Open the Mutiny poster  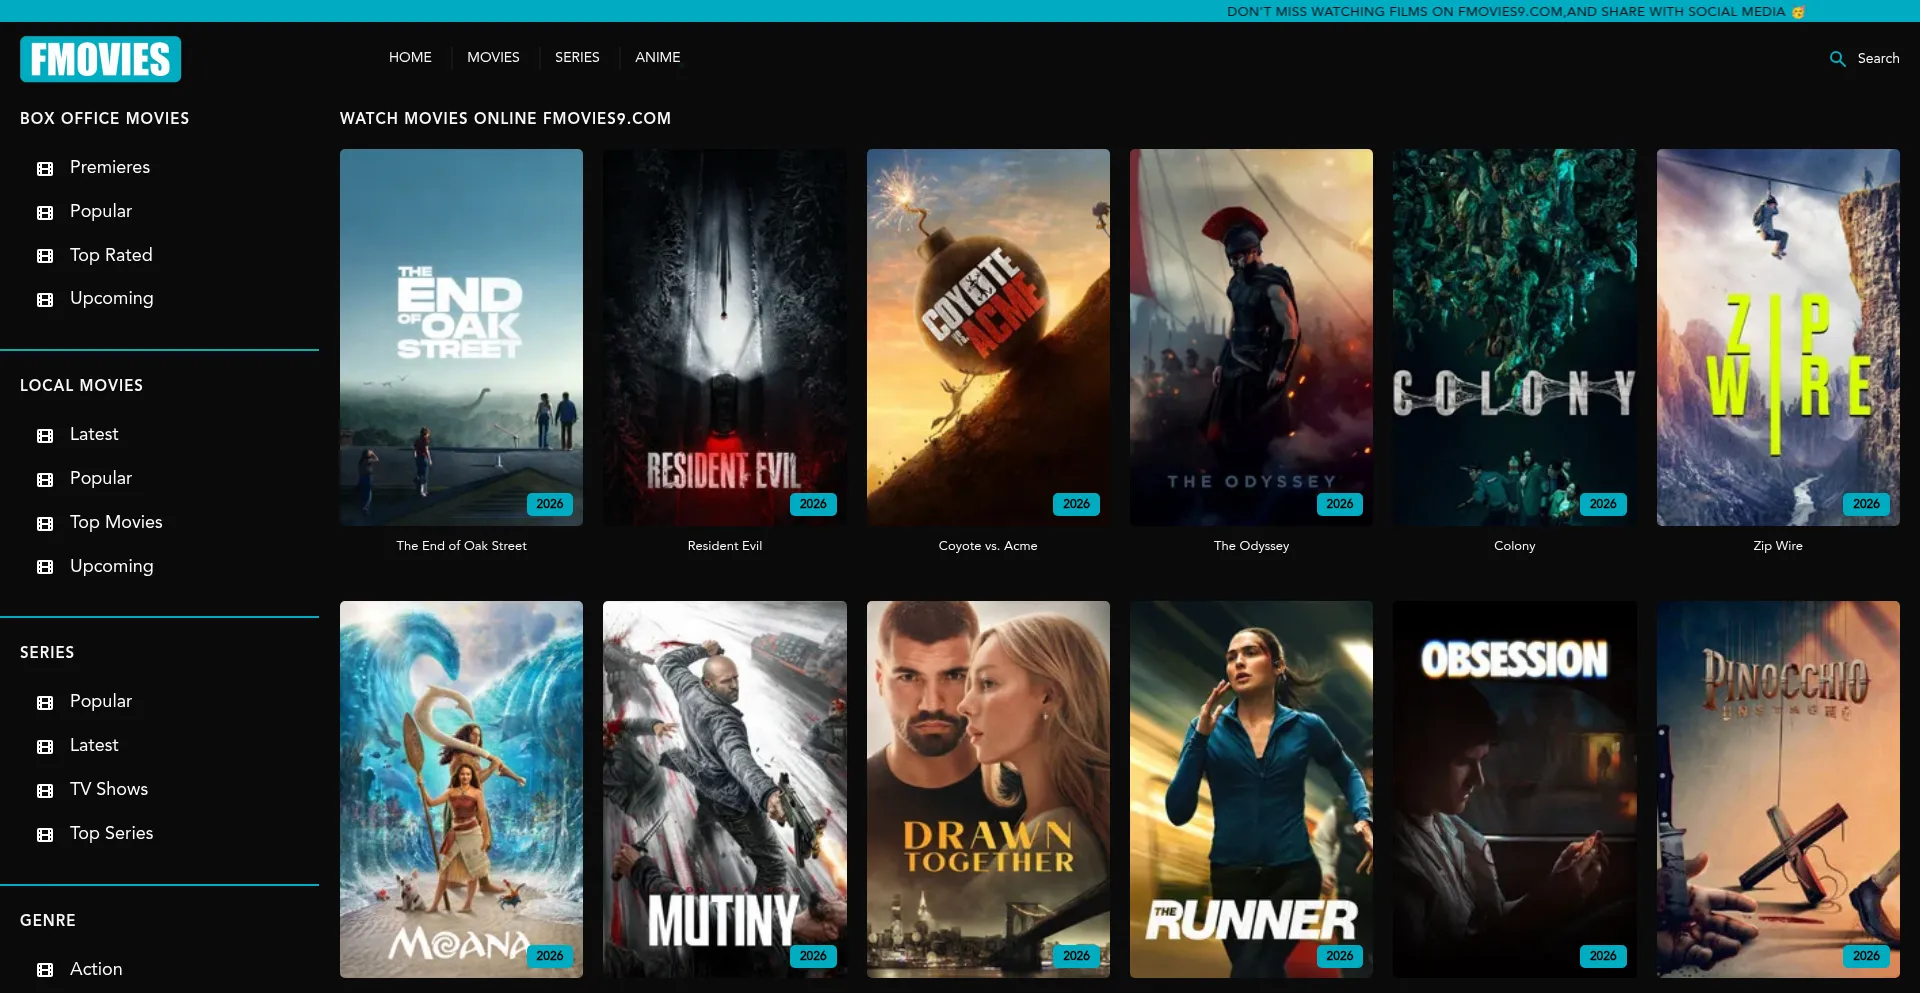click(x=724, y=789)
